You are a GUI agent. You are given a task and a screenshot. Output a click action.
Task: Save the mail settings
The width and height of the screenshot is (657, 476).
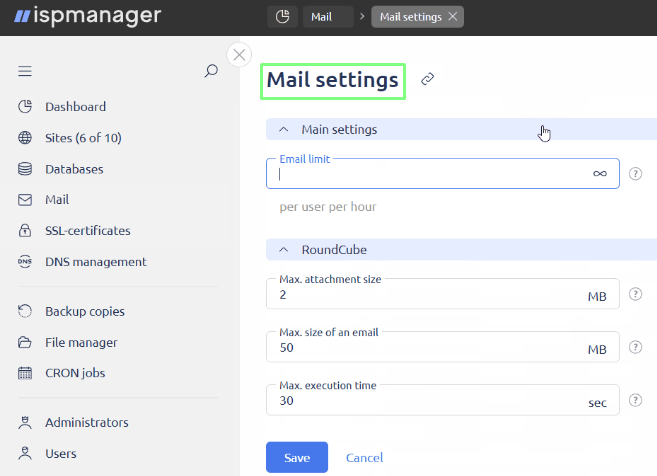point(297,457)
